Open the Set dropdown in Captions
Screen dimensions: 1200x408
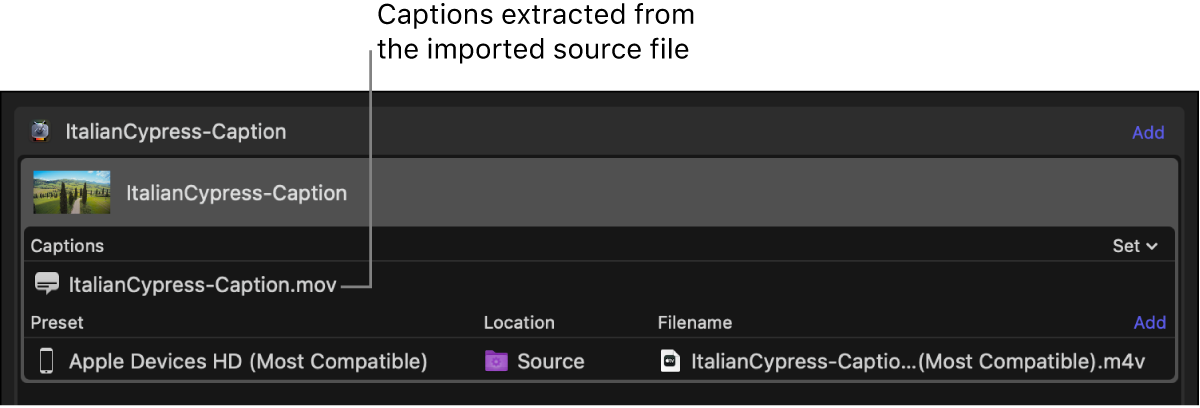(1135, 246)
